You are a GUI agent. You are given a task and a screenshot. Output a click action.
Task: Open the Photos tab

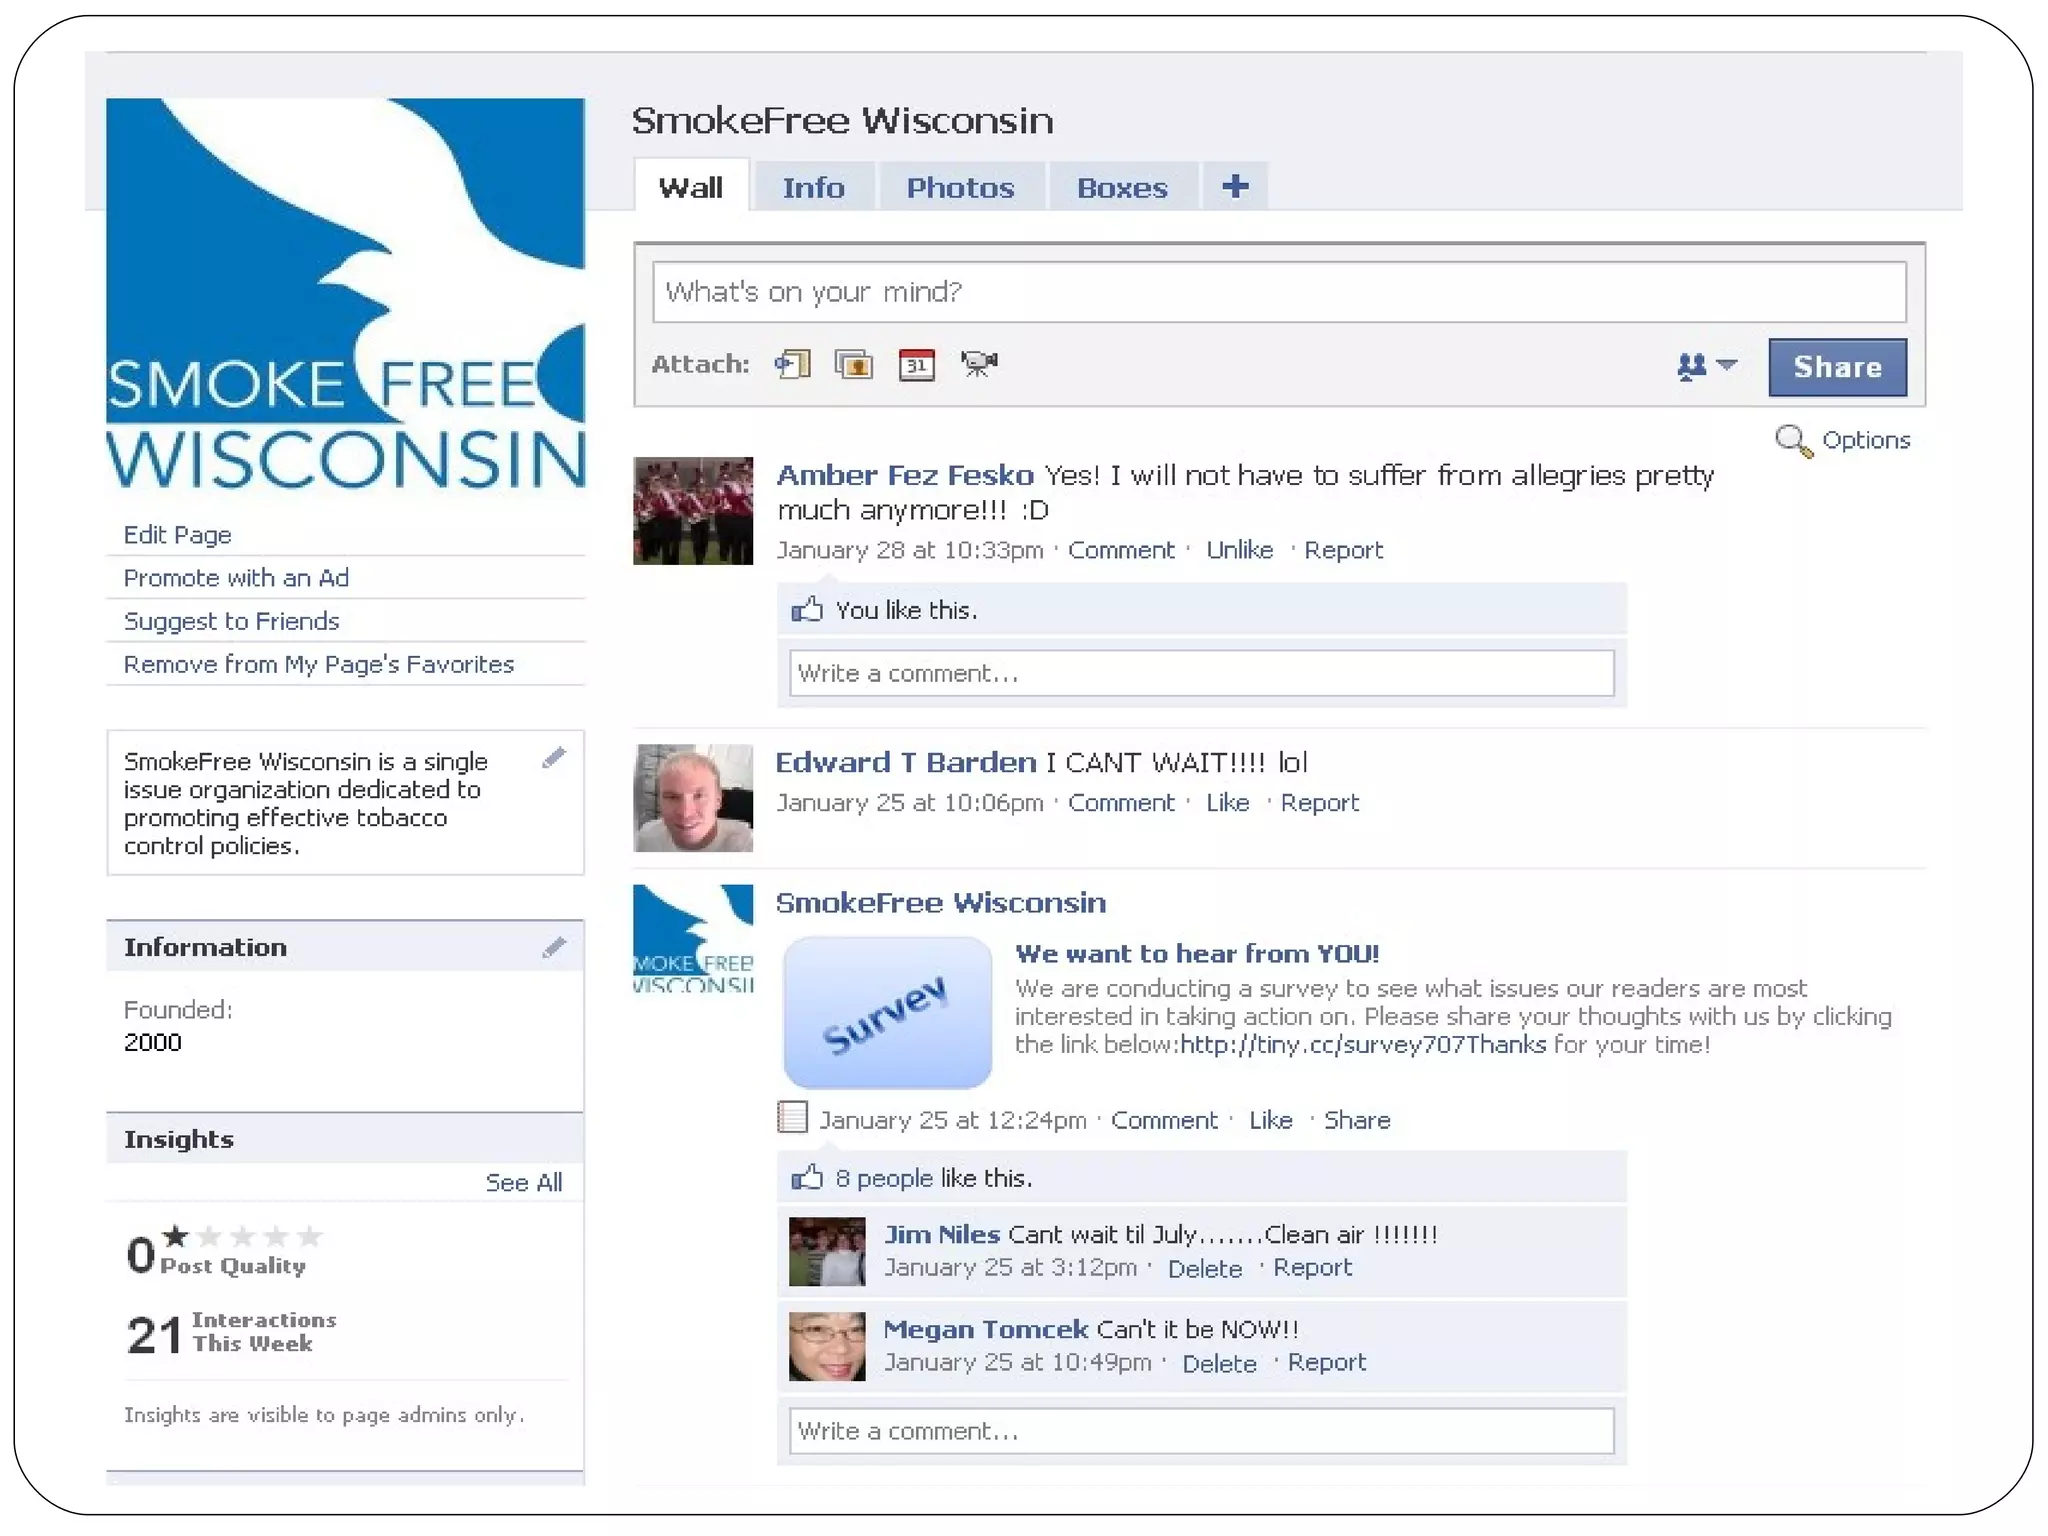tap(960, 188)
